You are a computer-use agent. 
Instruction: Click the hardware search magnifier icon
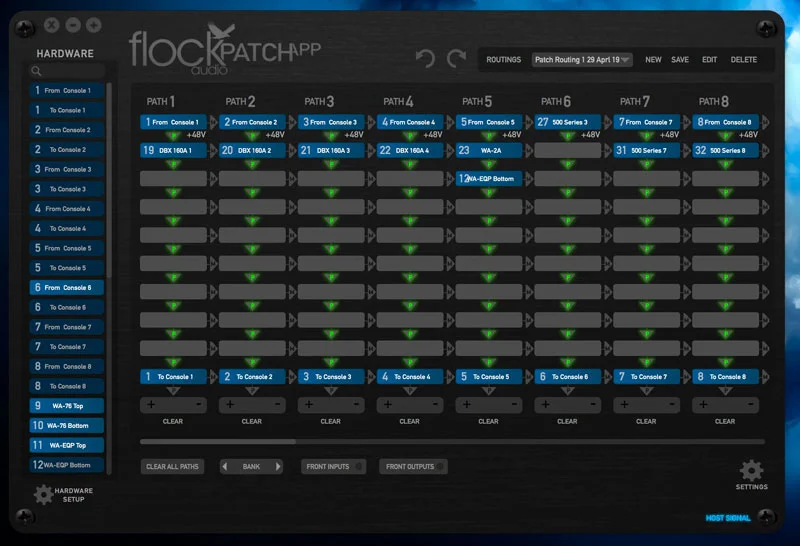coord(36,71)
